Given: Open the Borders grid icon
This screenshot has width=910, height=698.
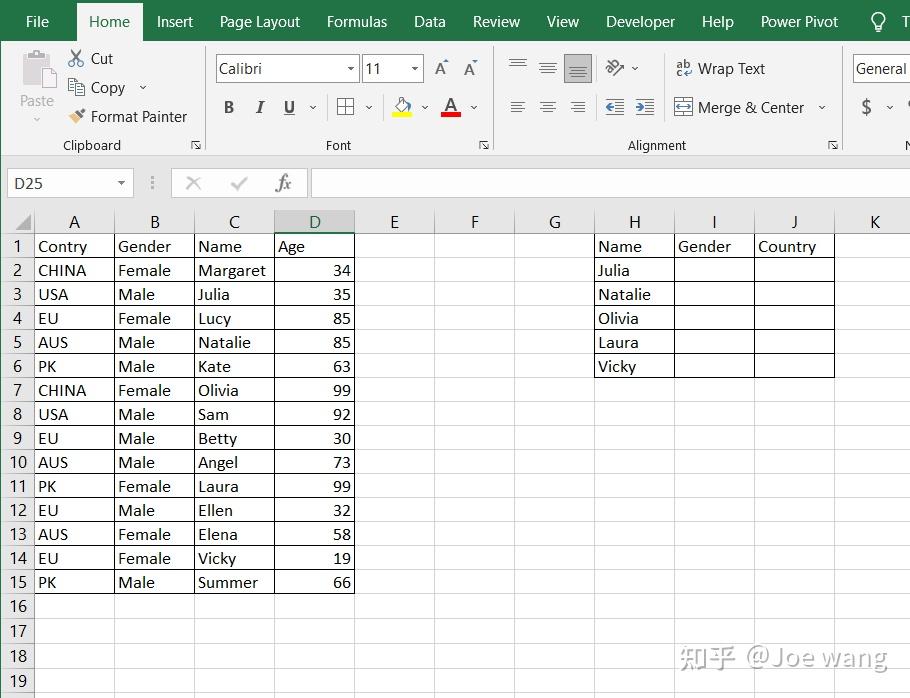Looking at the screenshot, I should (x=345, y=107).
